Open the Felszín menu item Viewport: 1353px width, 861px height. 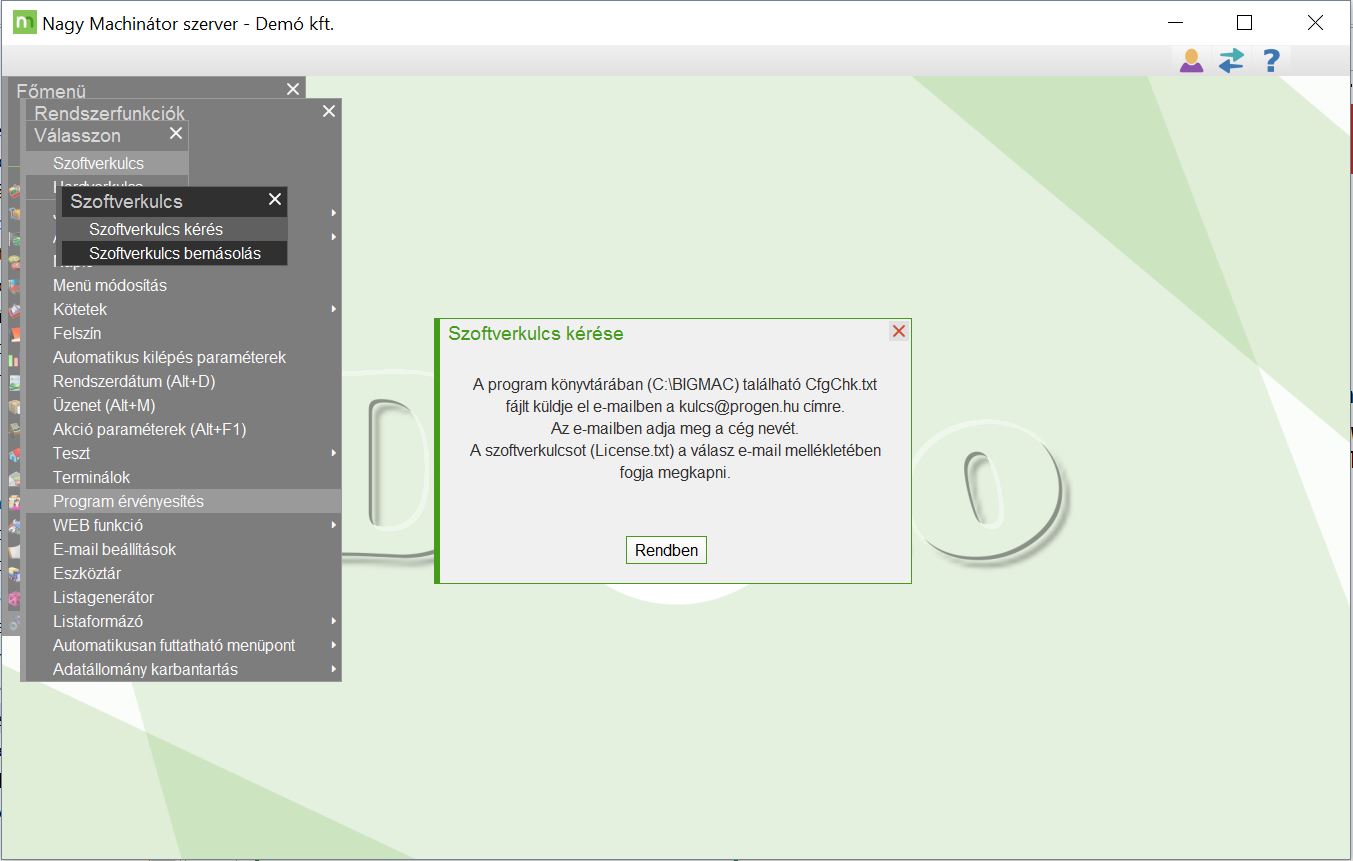click(x=181, y=333)
